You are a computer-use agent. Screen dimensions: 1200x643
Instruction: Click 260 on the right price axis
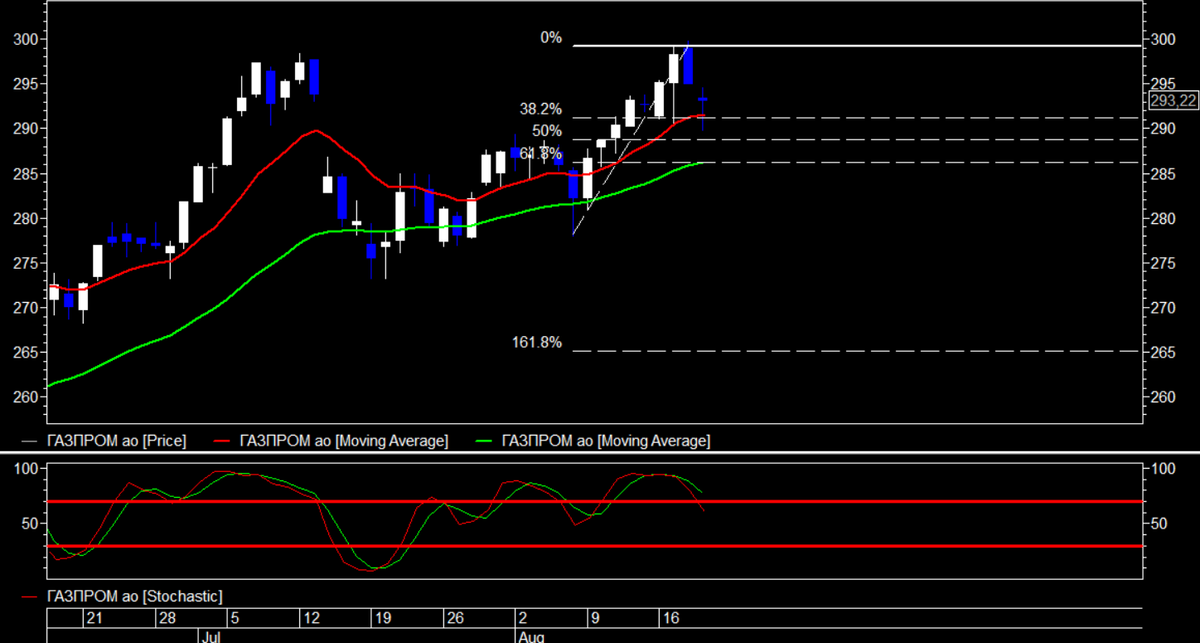(x=1162, y=398)
